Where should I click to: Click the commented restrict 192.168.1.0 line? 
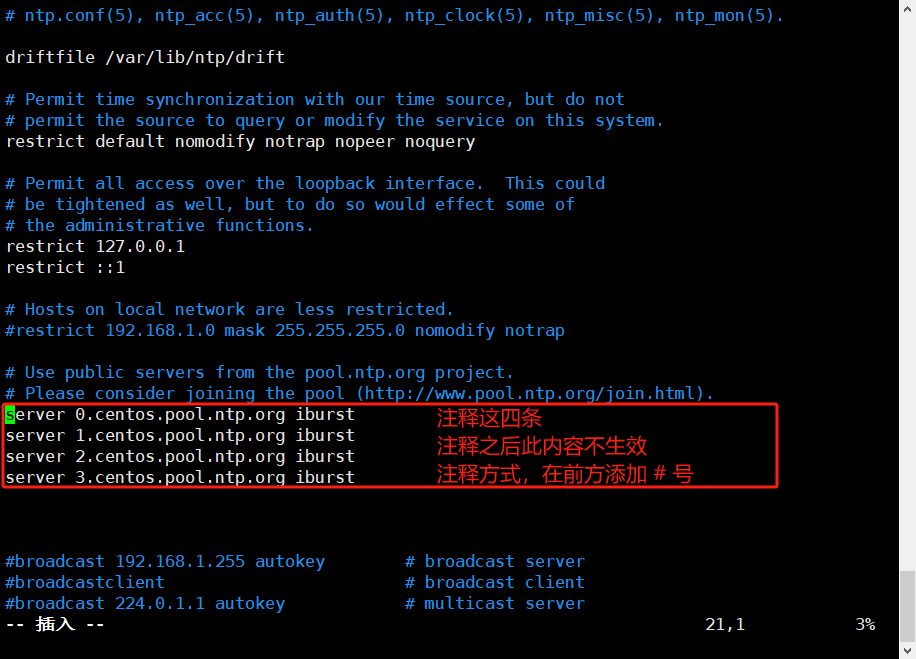pos(285,330)
